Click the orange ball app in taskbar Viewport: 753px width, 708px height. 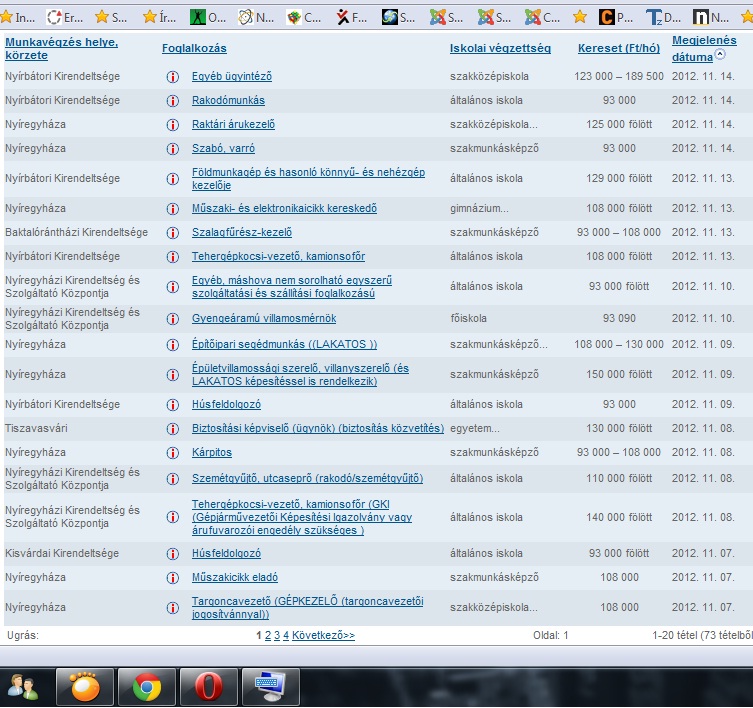pyautogui.click(x=85, y=687)
